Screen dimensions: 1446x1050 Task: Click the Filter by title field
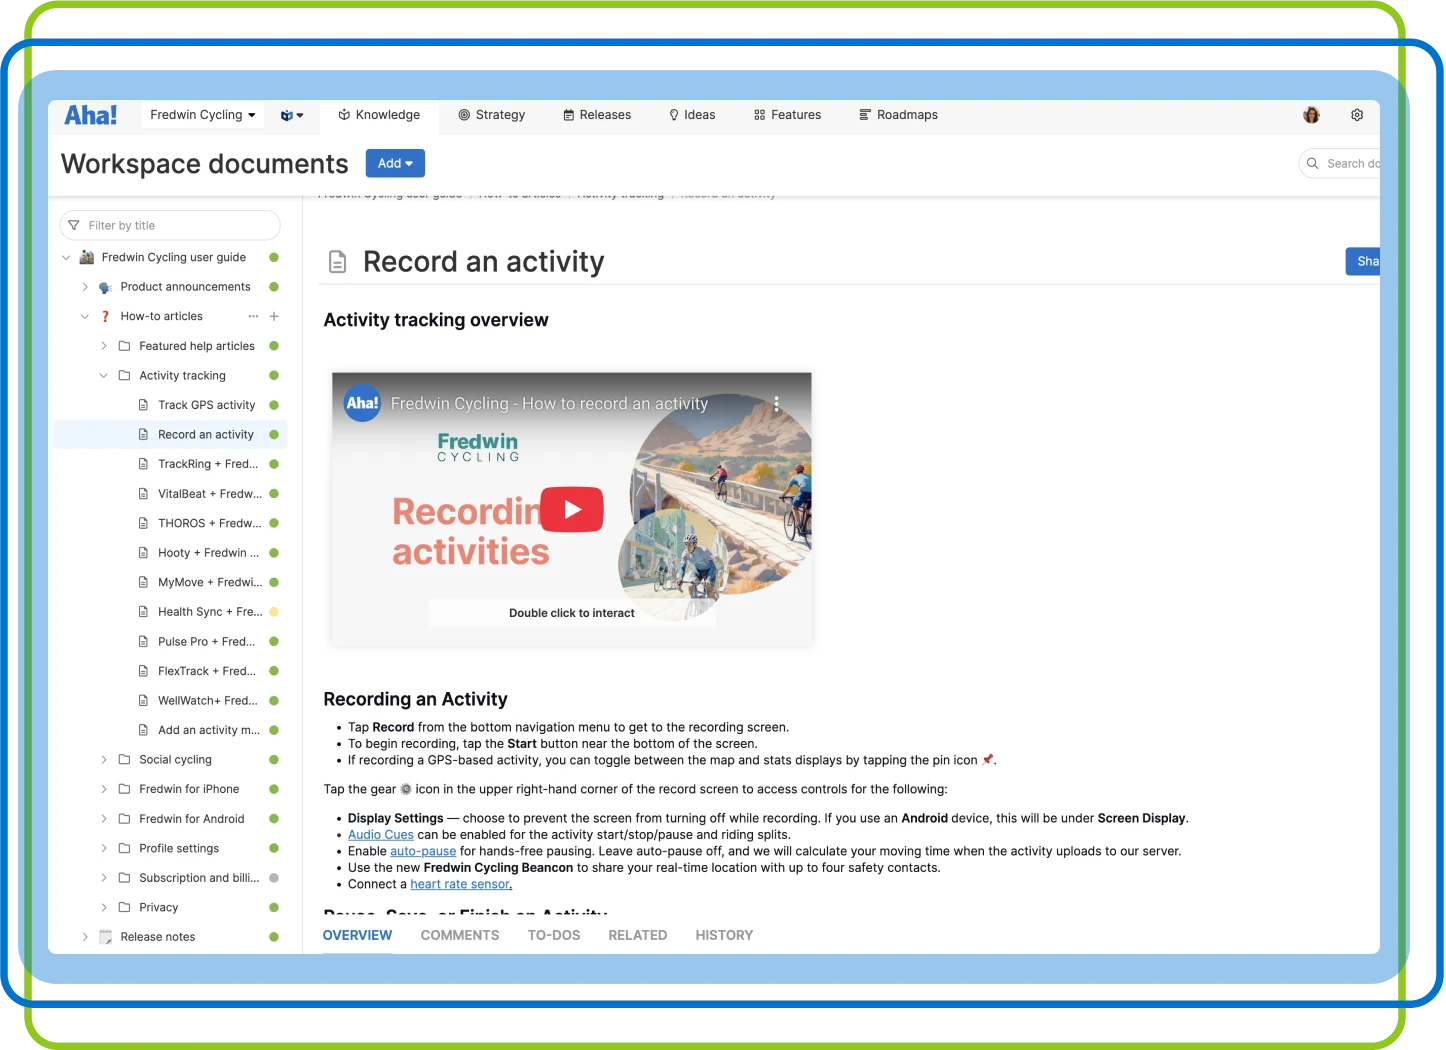[x=170, y=225]
